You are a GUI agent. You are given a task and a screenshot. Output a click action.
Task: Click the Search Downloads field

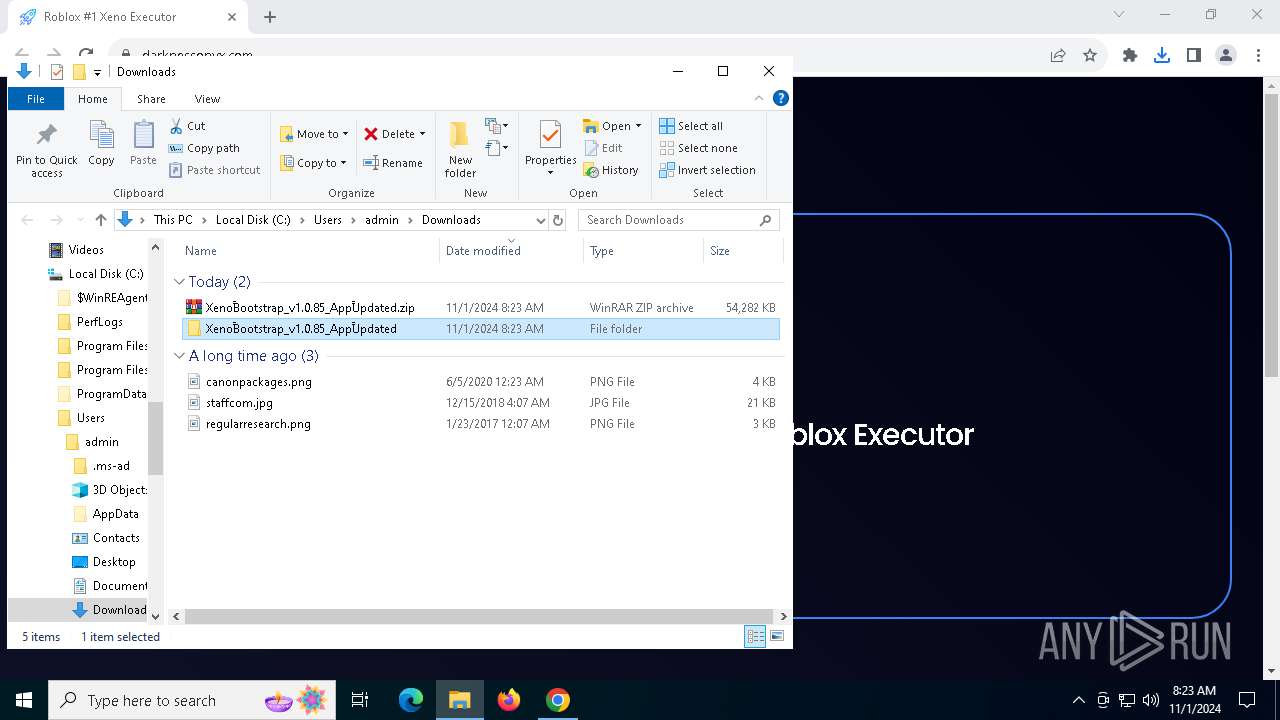pyautogui.click(x=679, y=220)
